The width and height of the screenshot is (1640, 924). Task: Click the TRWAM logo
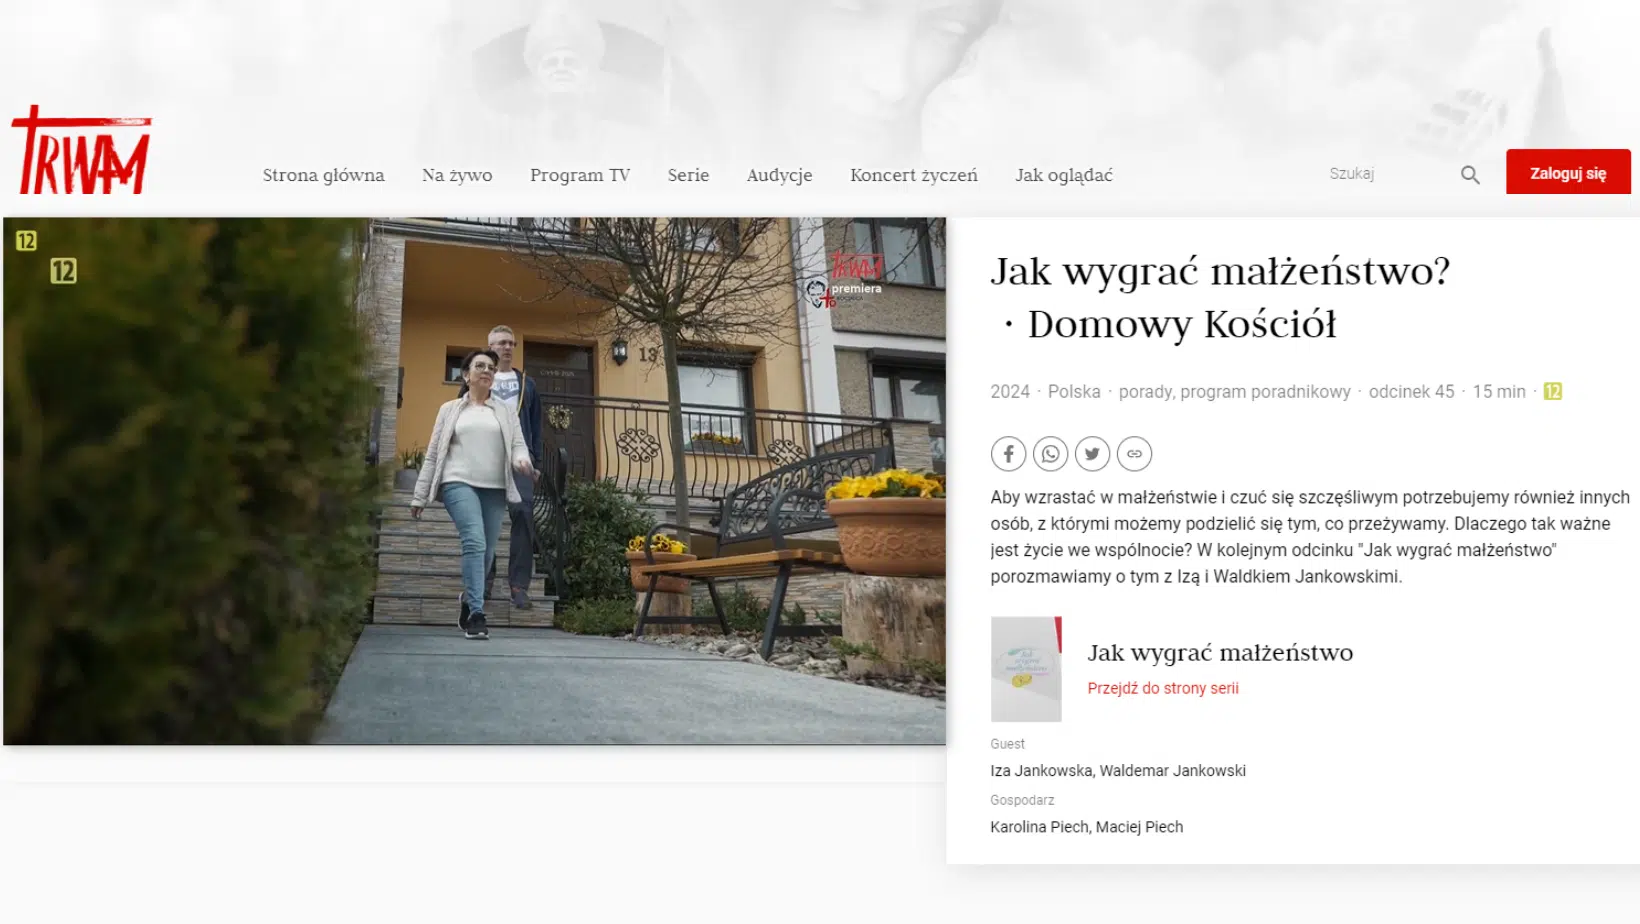click(81, 152)
